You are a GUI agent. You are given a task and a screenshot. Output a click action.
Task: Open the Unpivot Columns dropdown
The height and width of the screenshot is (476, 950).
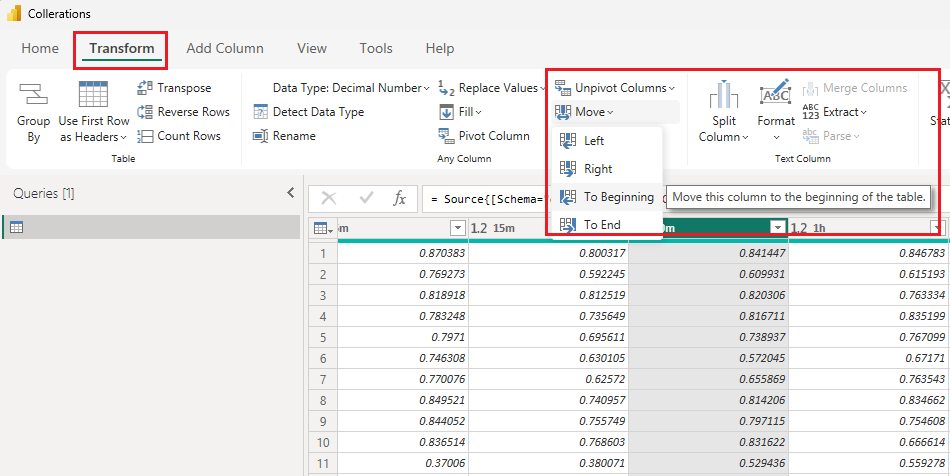614,88
